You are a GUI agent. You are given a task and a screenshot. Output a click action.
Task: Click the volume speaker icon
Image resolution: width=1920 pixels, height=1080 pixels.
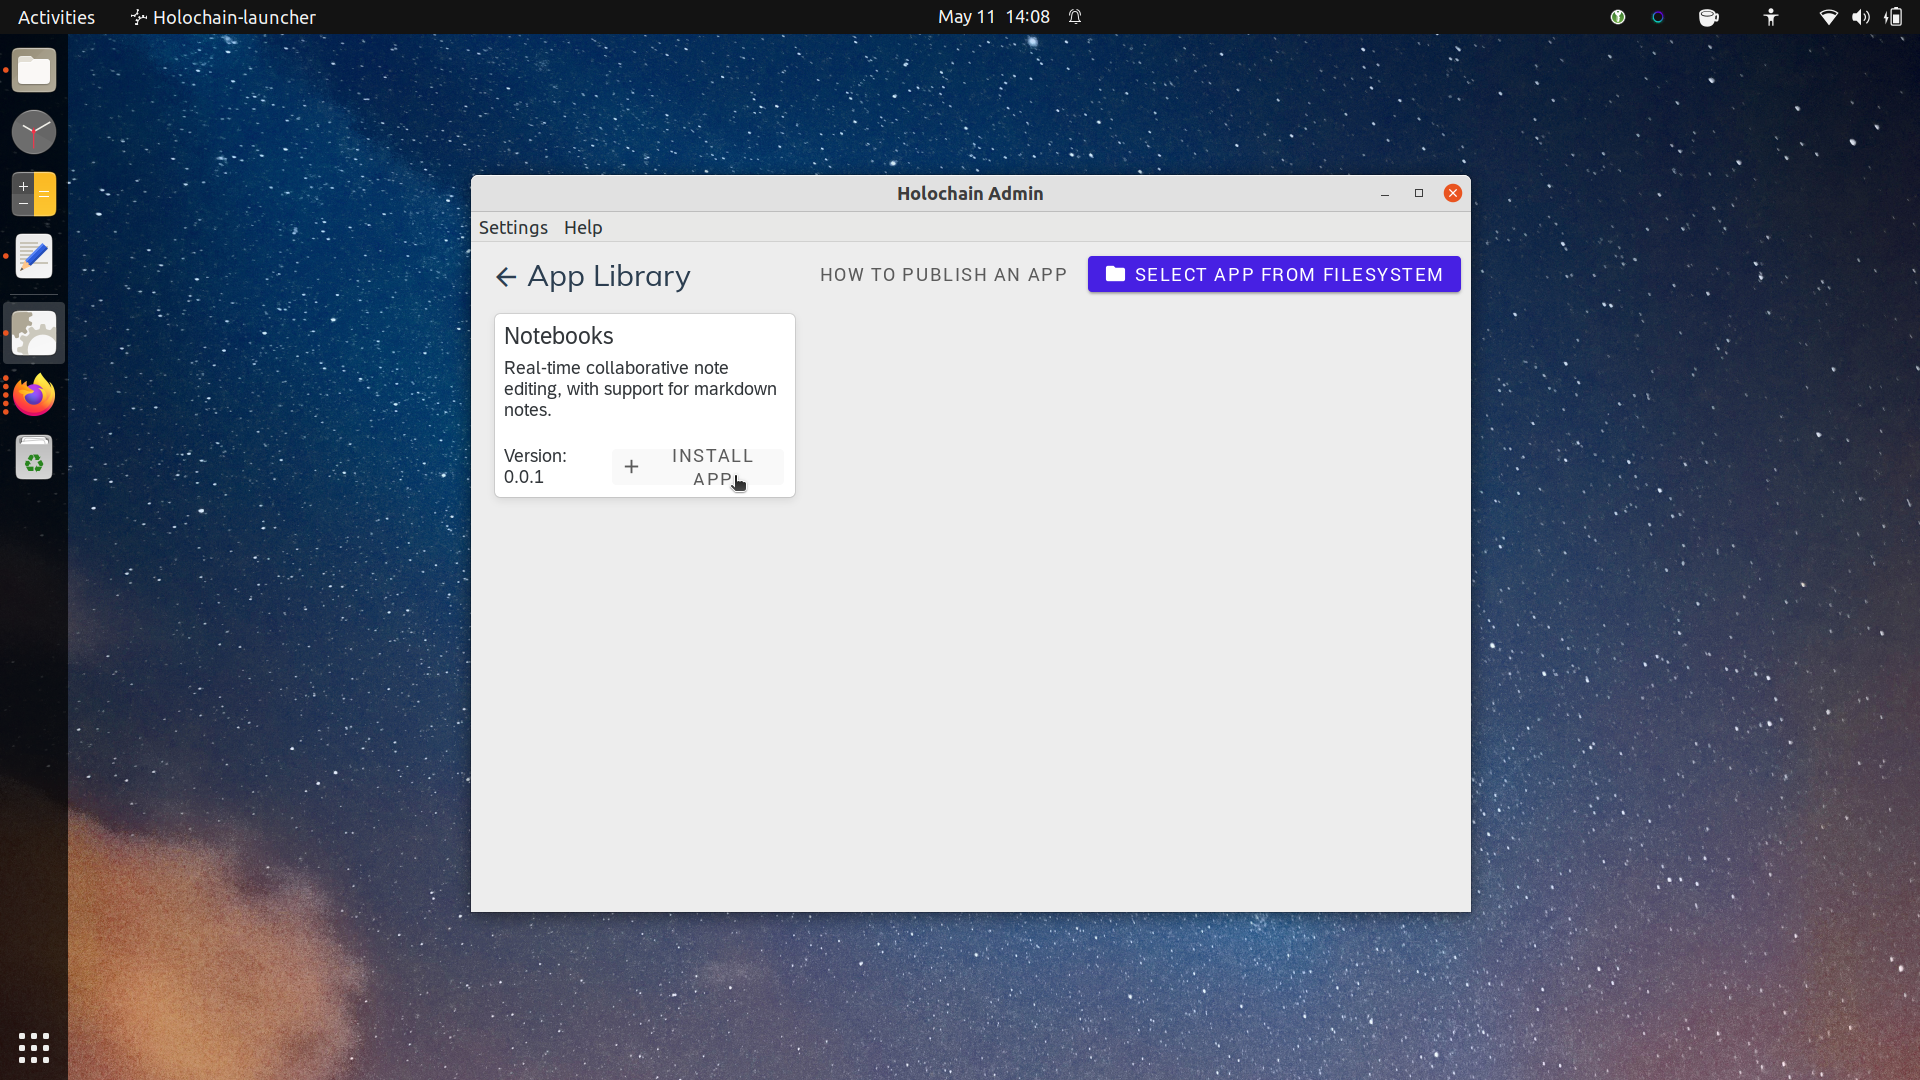1861,17
